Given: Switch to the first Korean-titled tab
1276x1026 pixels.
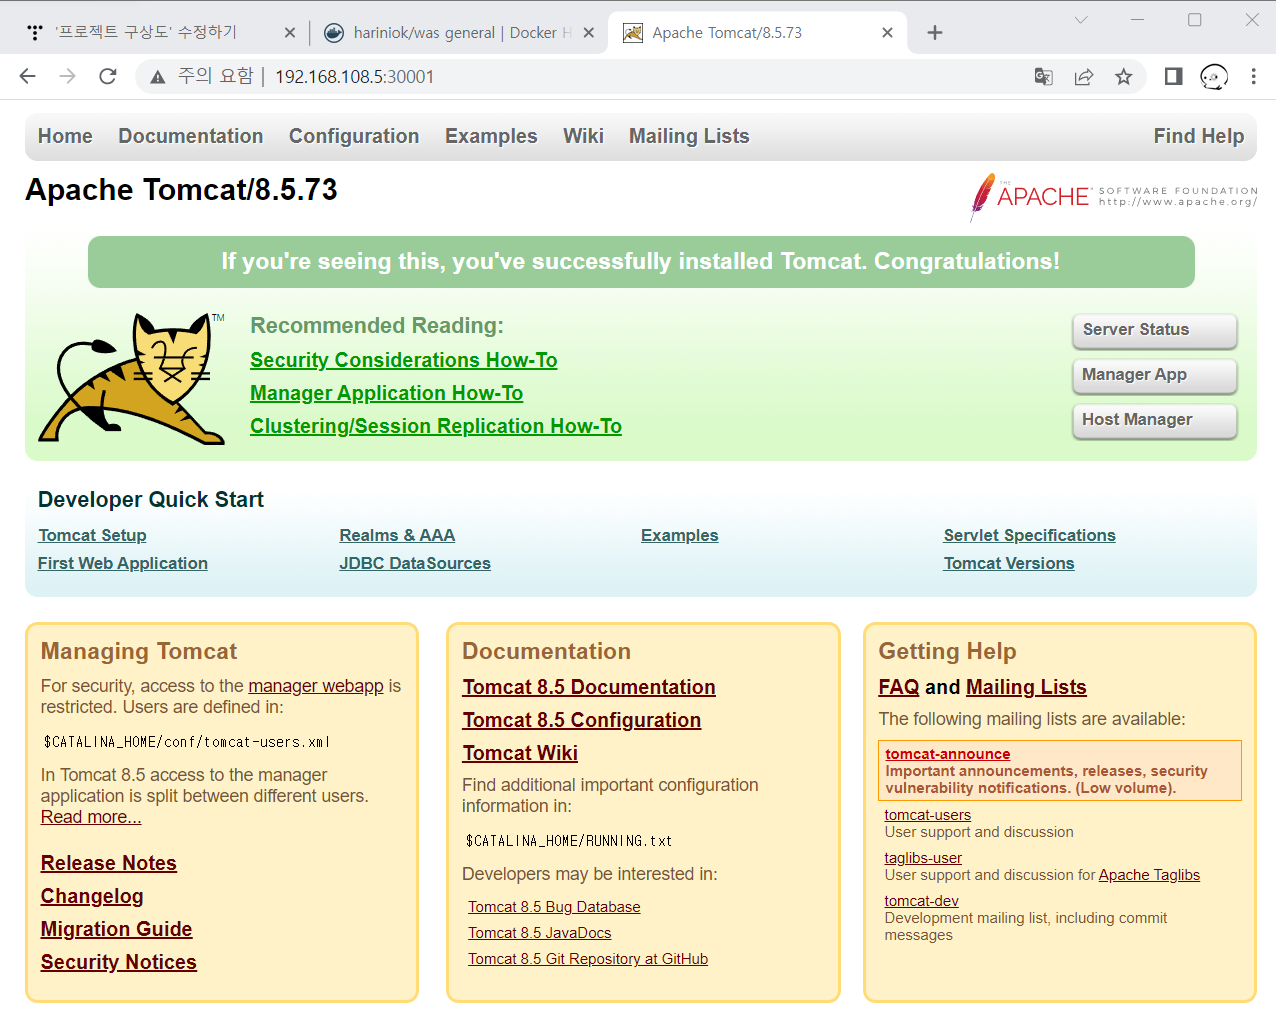Looking at the screenshot, I should tap(160, 33).
